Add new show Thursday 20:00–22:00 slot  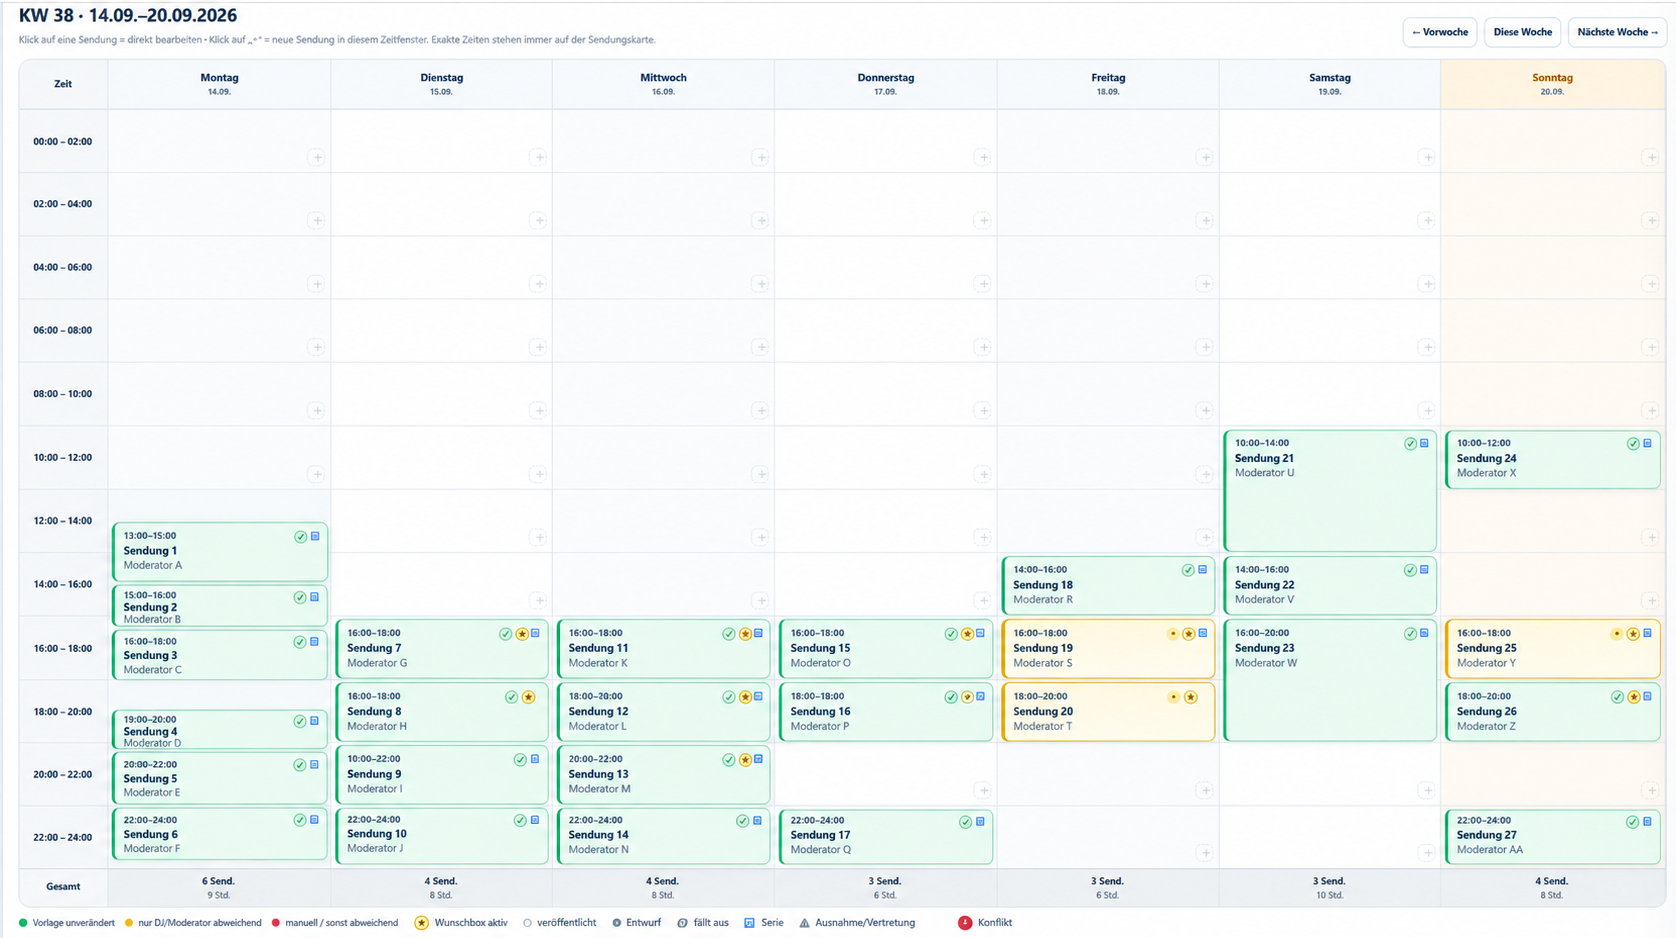click(982, 790)
